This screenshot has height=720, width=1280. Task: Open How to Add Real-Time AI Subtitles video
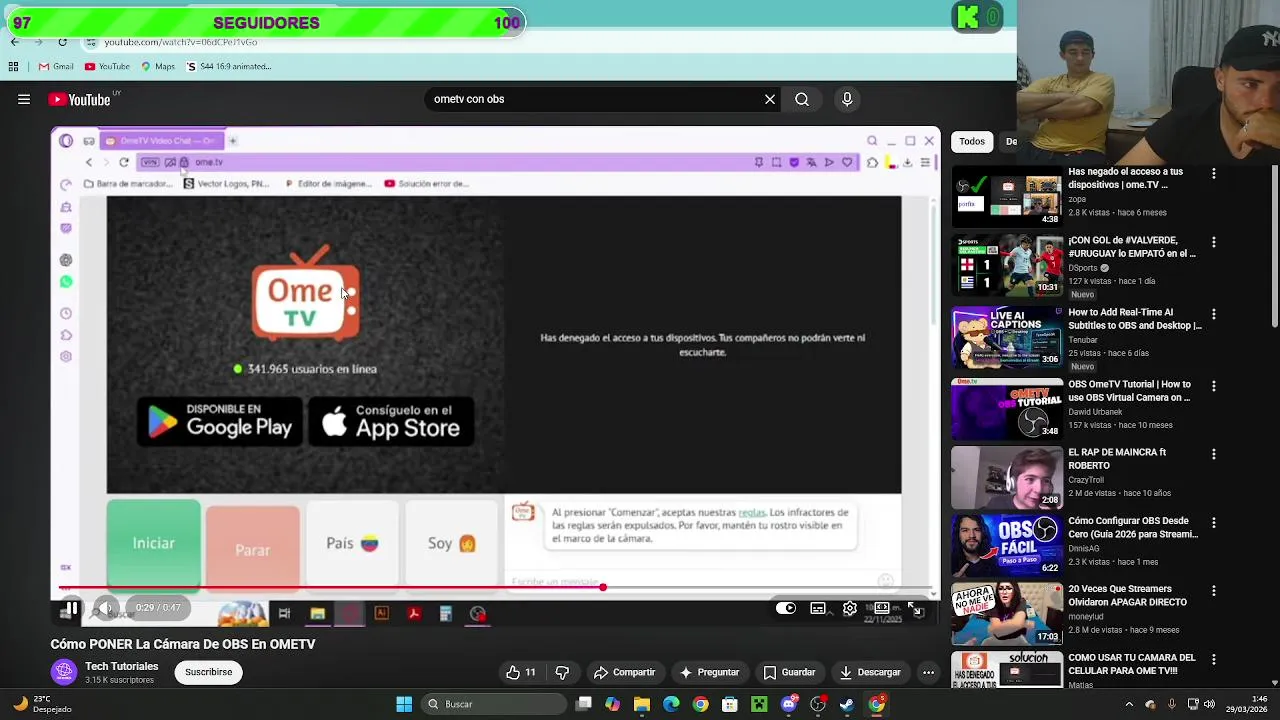(x=1134, y=318)
